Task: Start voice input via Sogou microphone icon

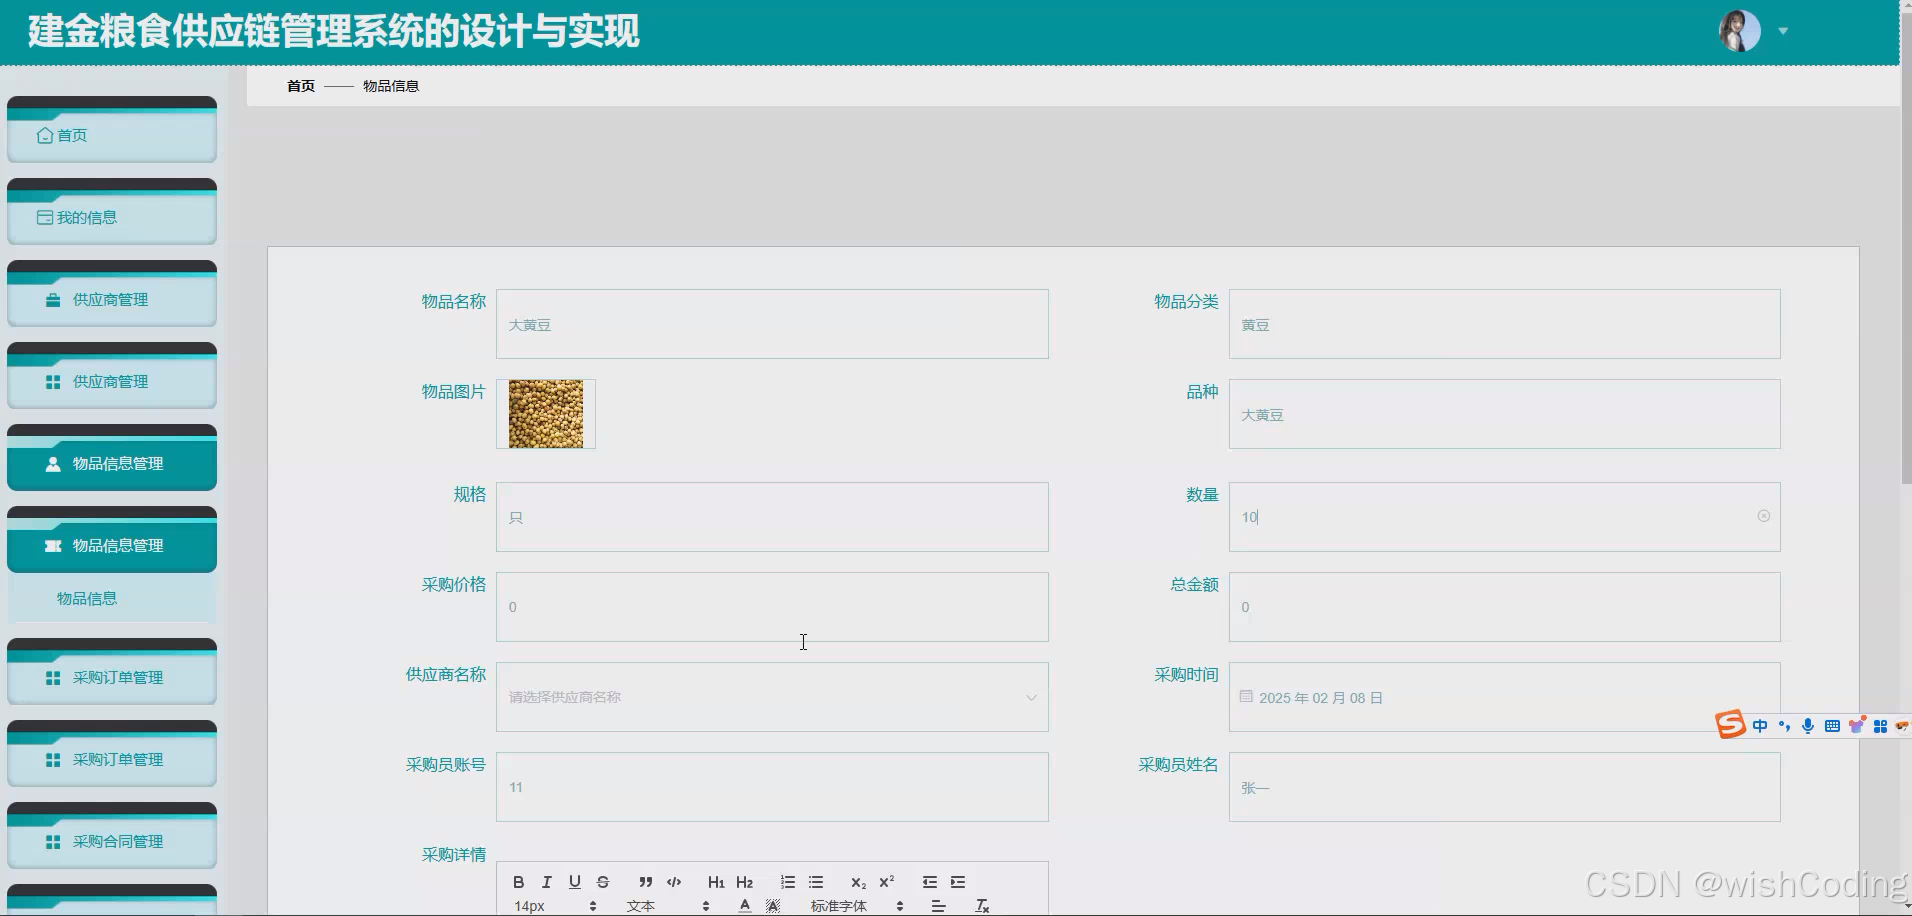Action: pyautogui.click(x=1807, y=725)
